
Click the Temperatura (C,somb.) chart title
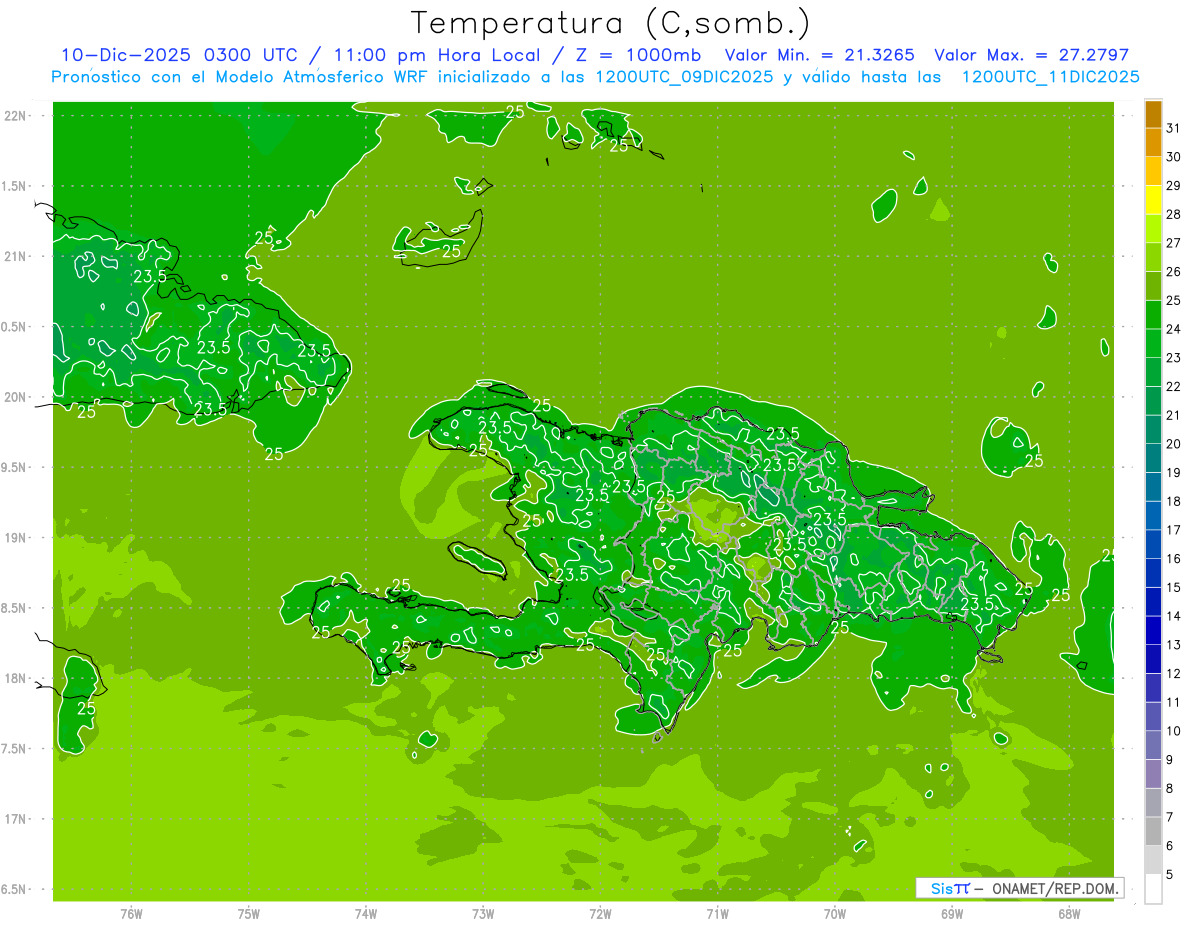(611, 23)
